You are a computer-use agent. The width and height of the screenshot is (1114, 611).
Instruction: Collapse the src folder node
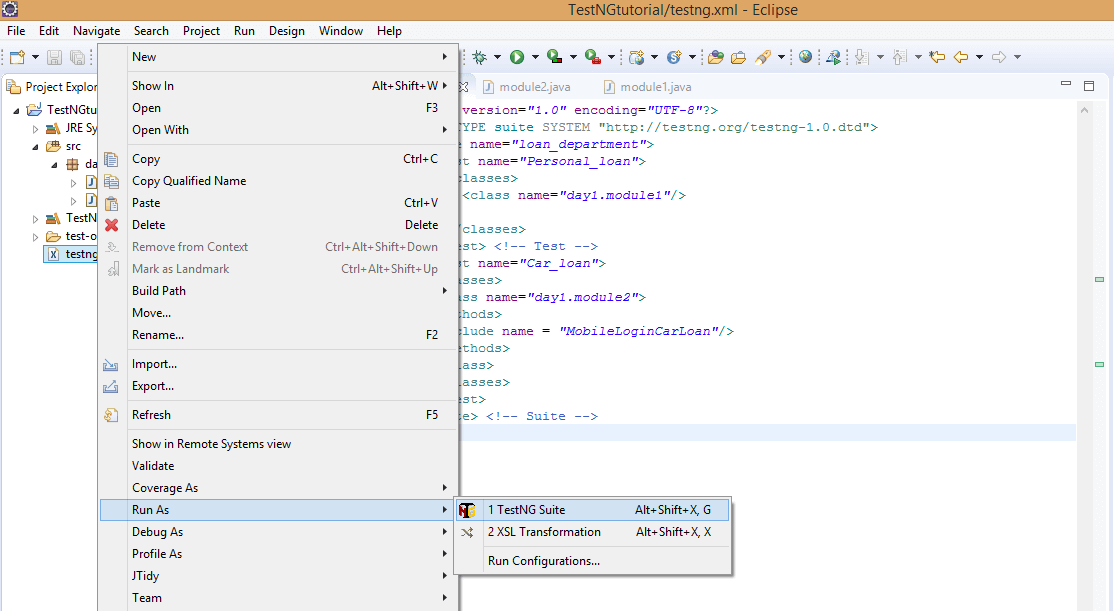pos(35,146)
